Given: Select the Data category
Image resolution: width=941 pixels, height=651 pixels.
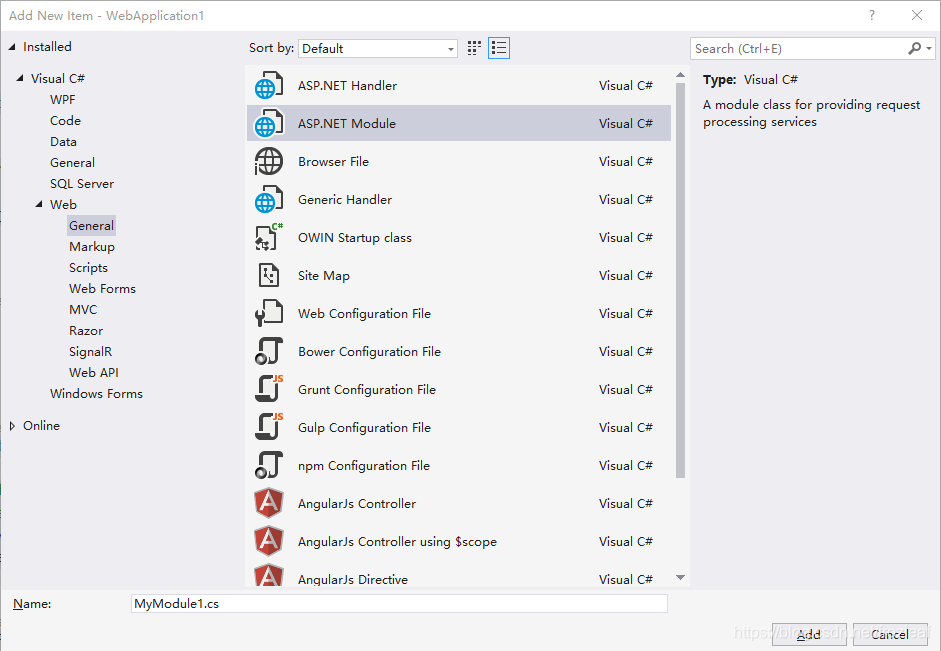Looking at the screenshot, I should pyautogui.click(x=63, y=142).
